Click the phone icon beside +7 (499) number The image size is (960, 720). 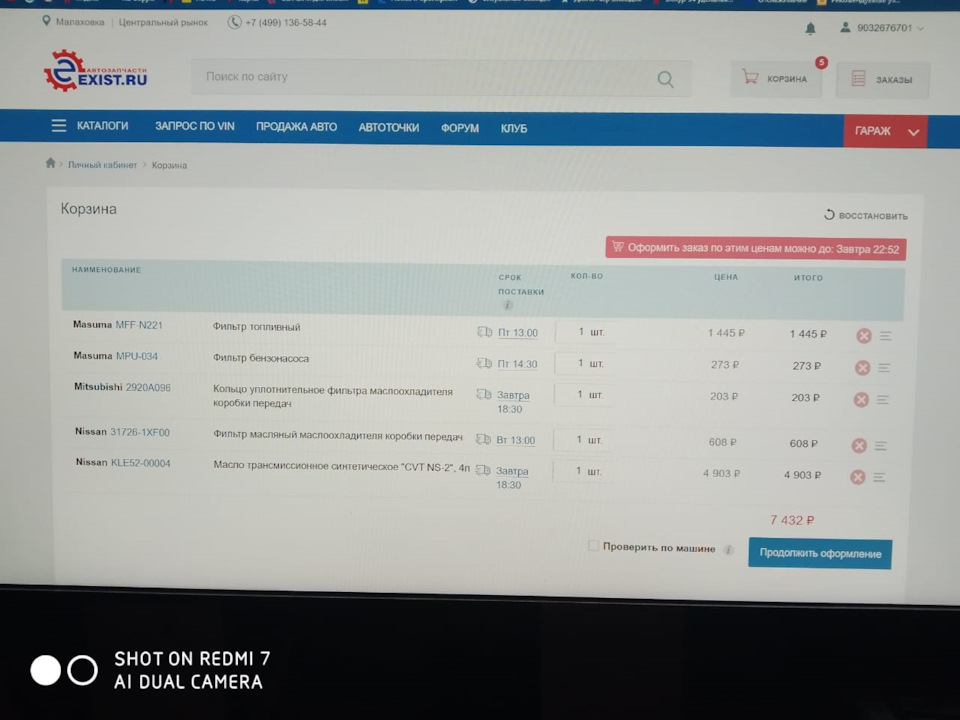coord(234,22)
